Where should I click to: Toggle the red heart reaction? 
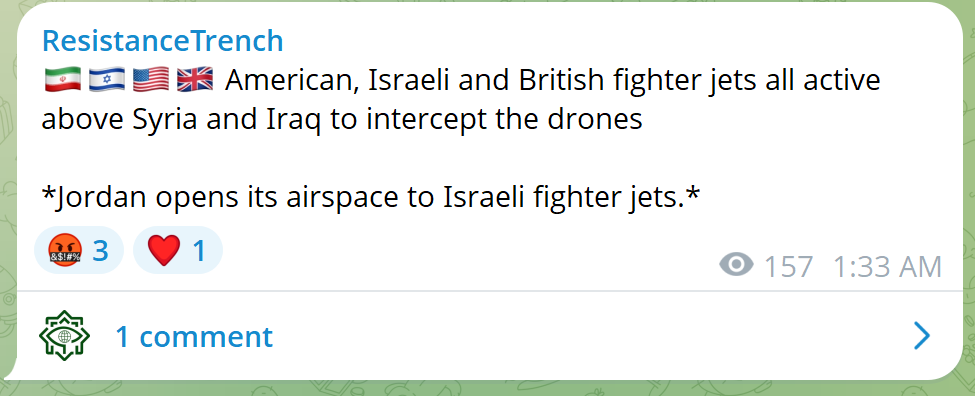point(178,251)
